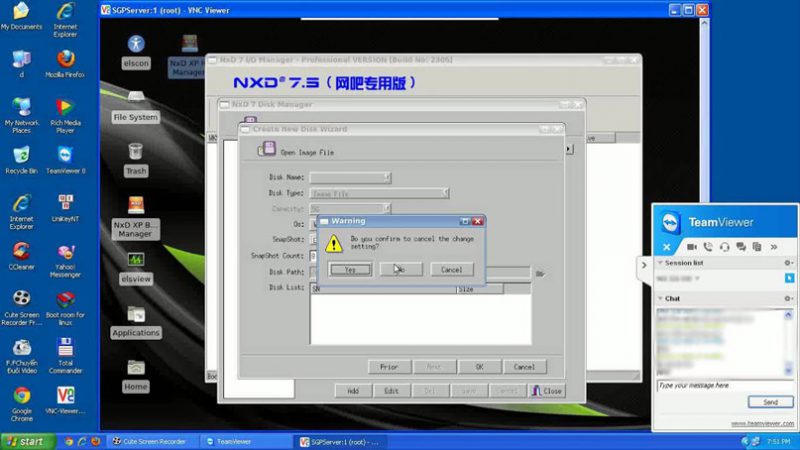Launch Mozilla Firefox desktop shortcut

(65, 64)
